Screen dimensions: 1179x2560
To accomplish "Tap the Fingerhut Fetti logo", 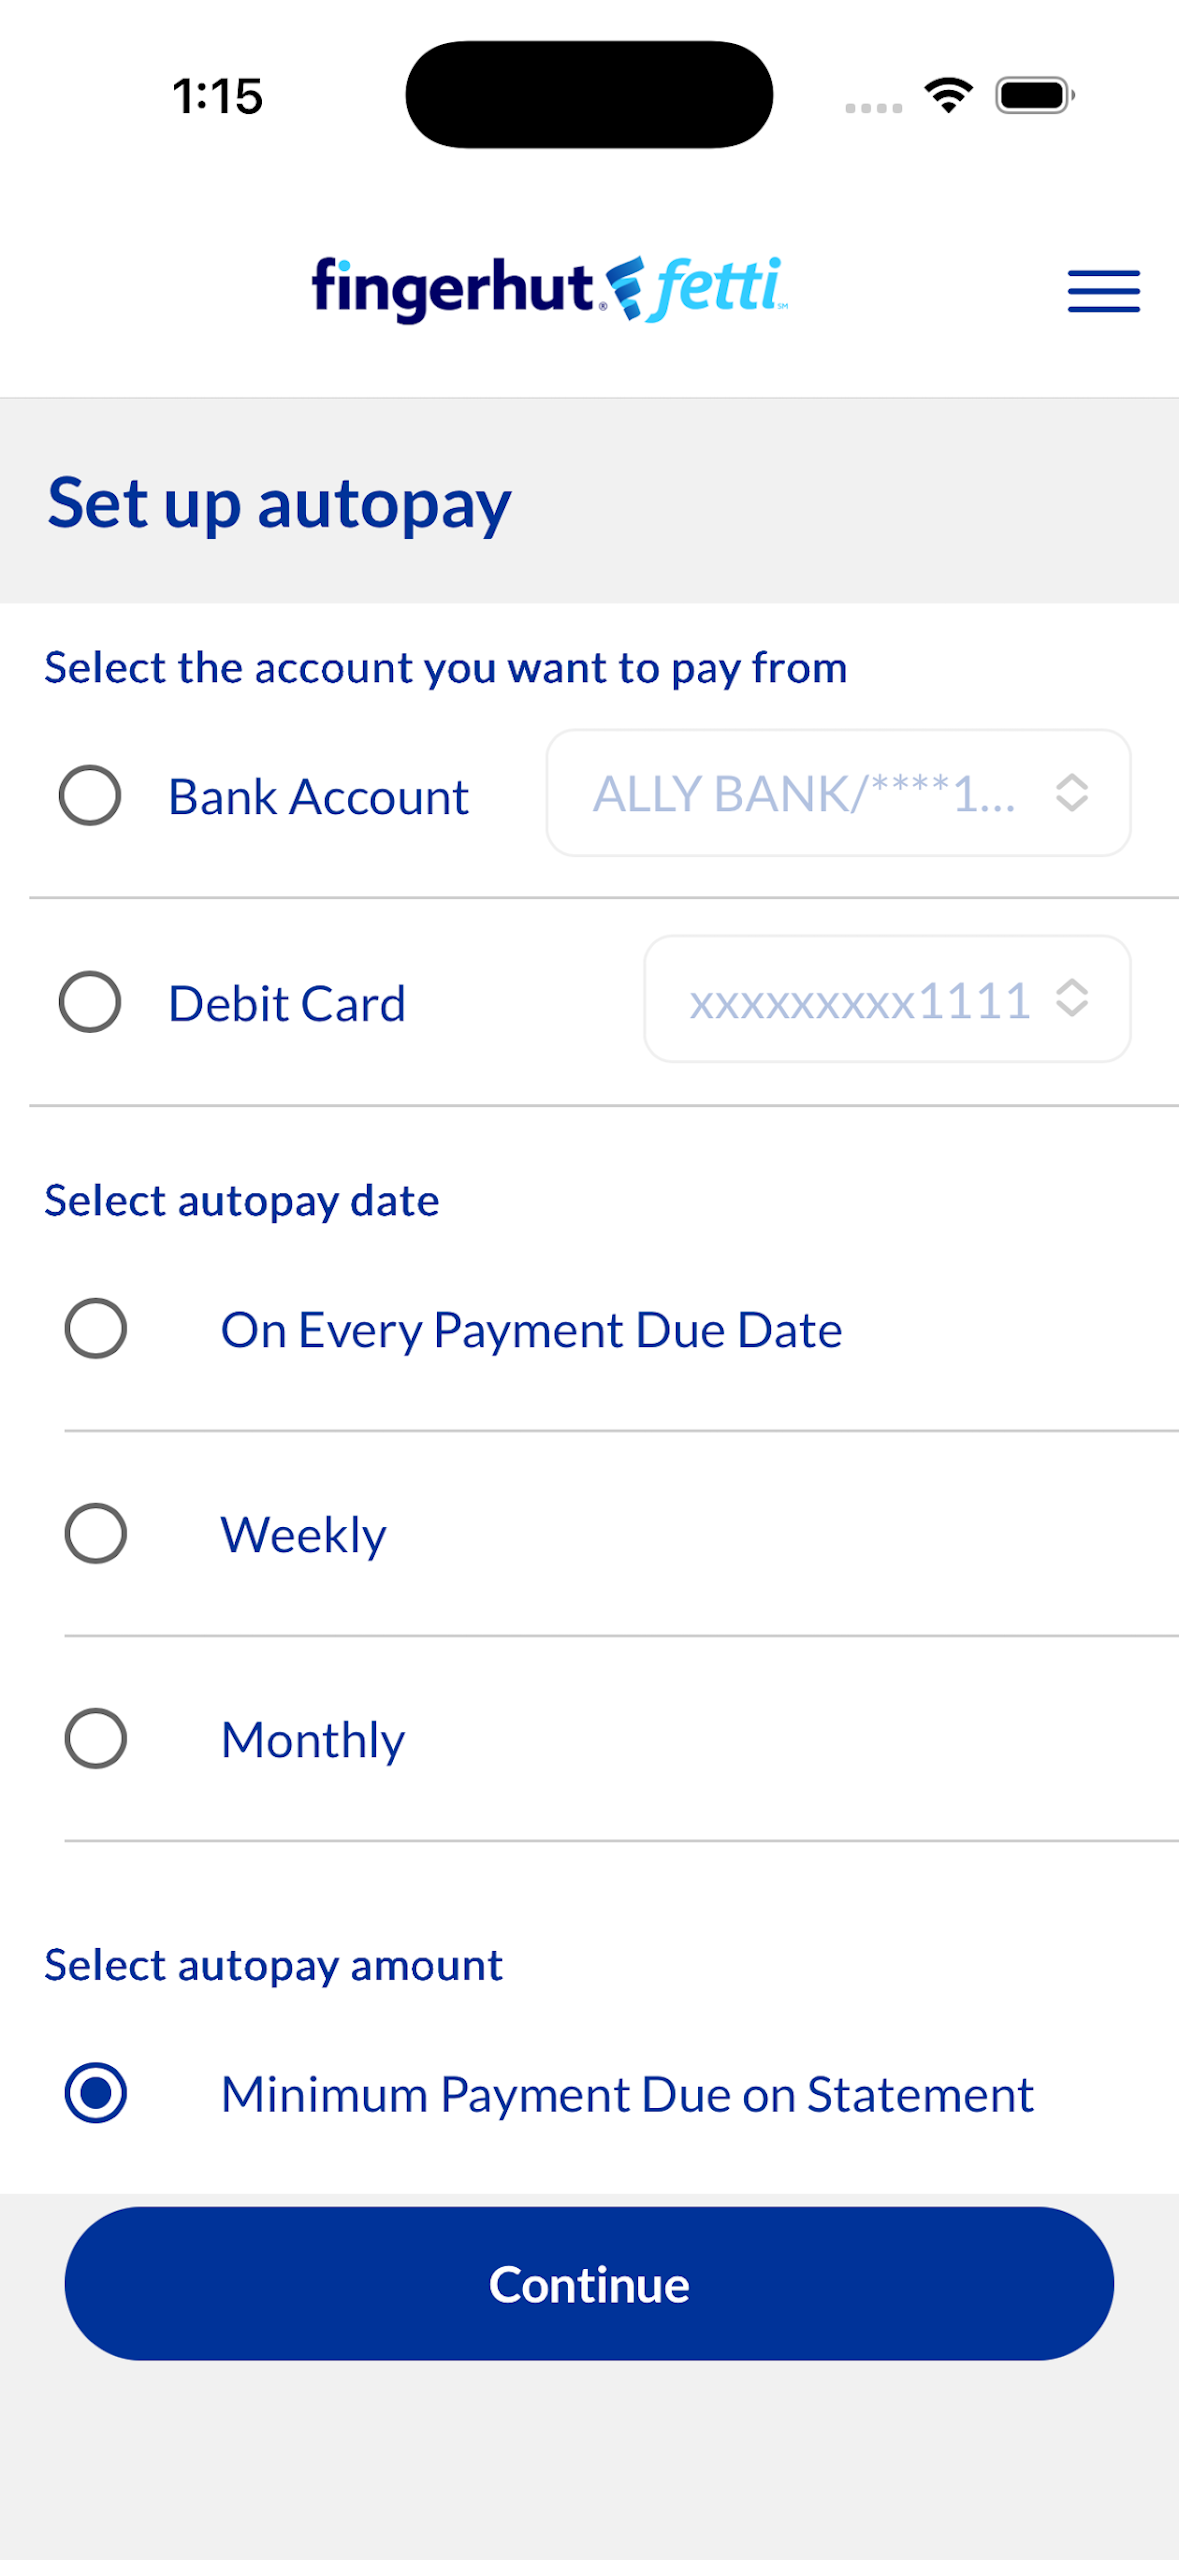I will pyautogui.click(x=549, y=289).
